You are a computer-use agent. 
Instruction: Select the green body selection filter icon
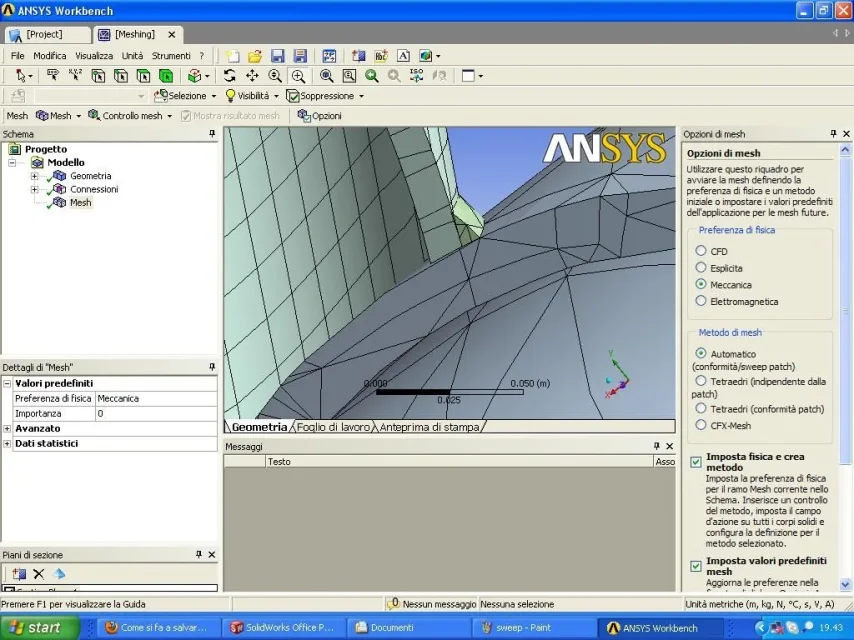click(x=166, y=76)
